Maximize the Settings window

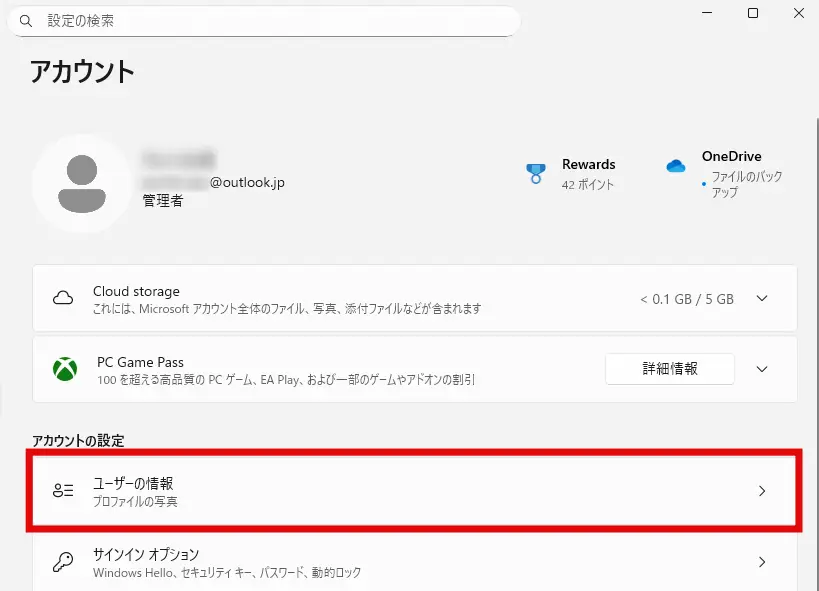tap(753, 13)
